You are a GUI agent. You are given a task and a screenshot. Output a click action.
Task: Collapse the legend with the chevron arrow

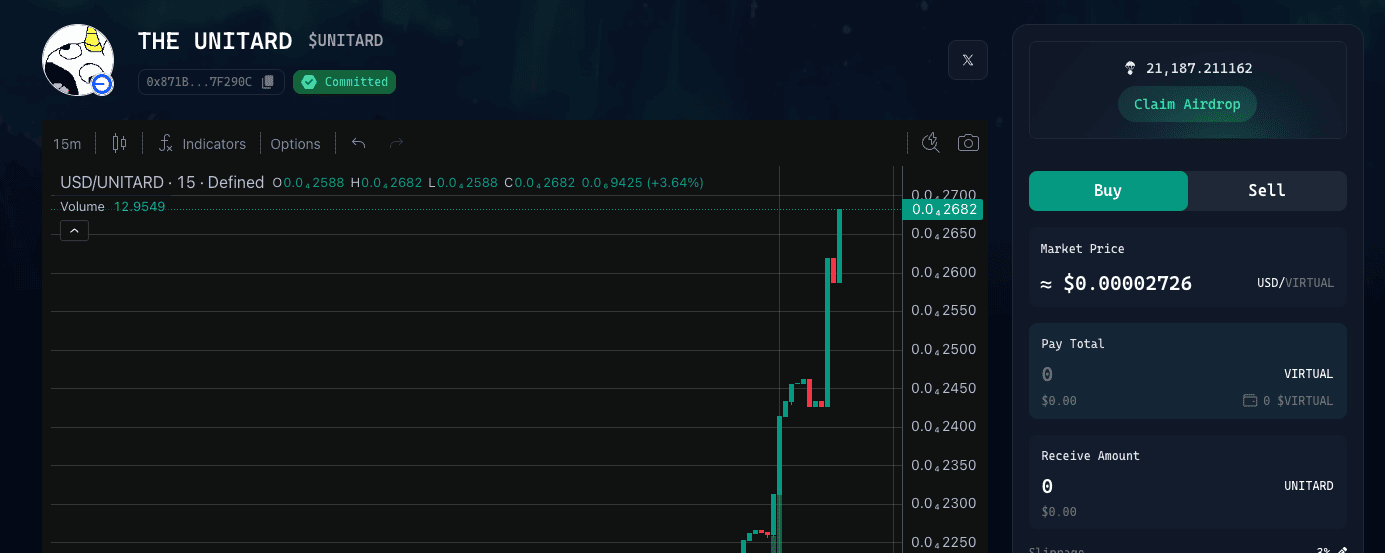pos(74,231)
